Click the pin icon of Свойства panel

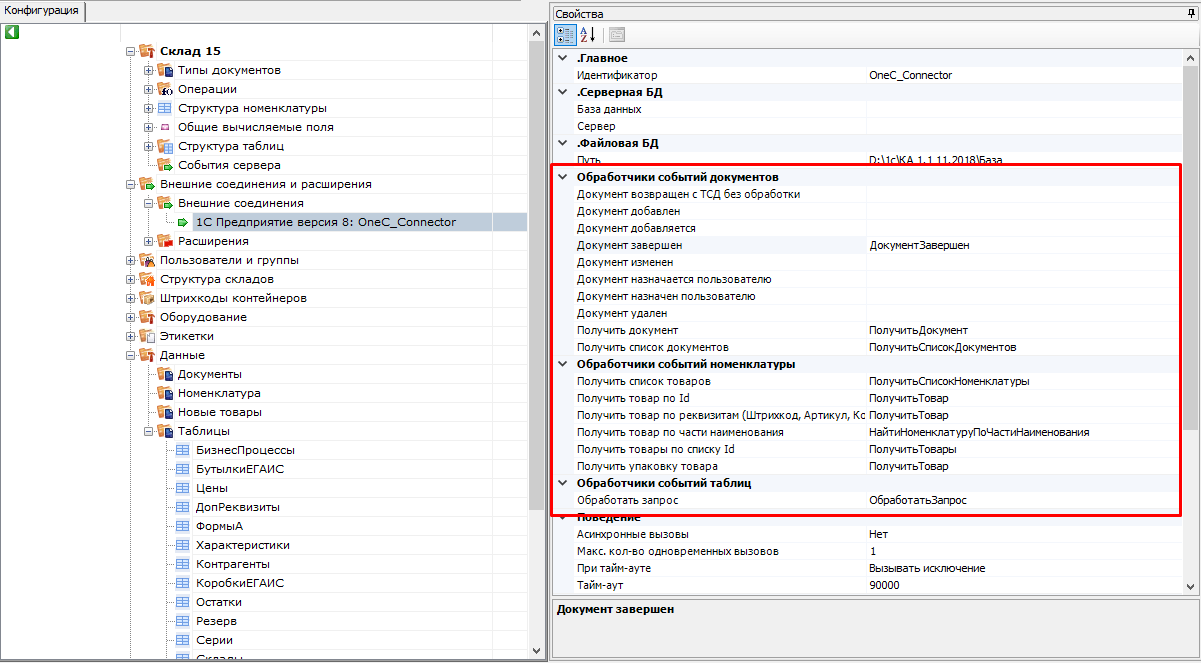pyautogui.click(x=1189, y=14)
